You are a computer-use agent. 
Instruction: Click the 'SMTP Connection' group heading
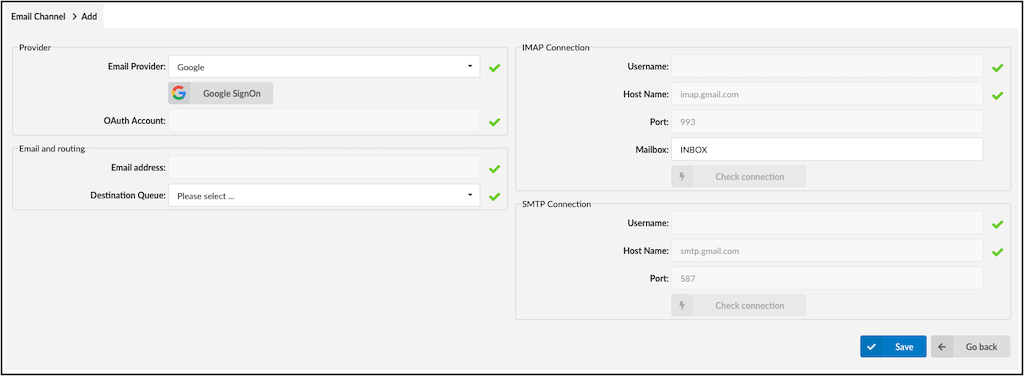556,204
